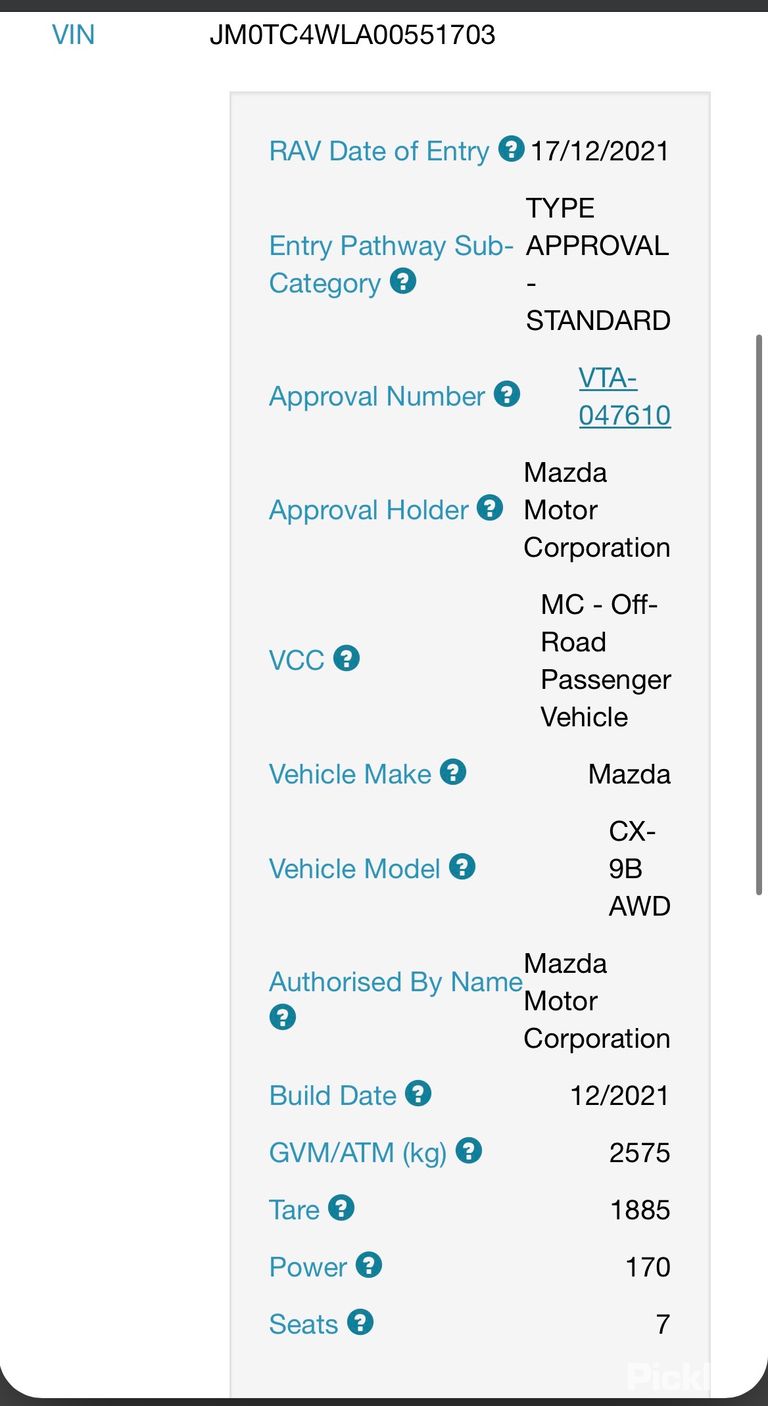Click the page scrollbar on the right

[759, 615]
